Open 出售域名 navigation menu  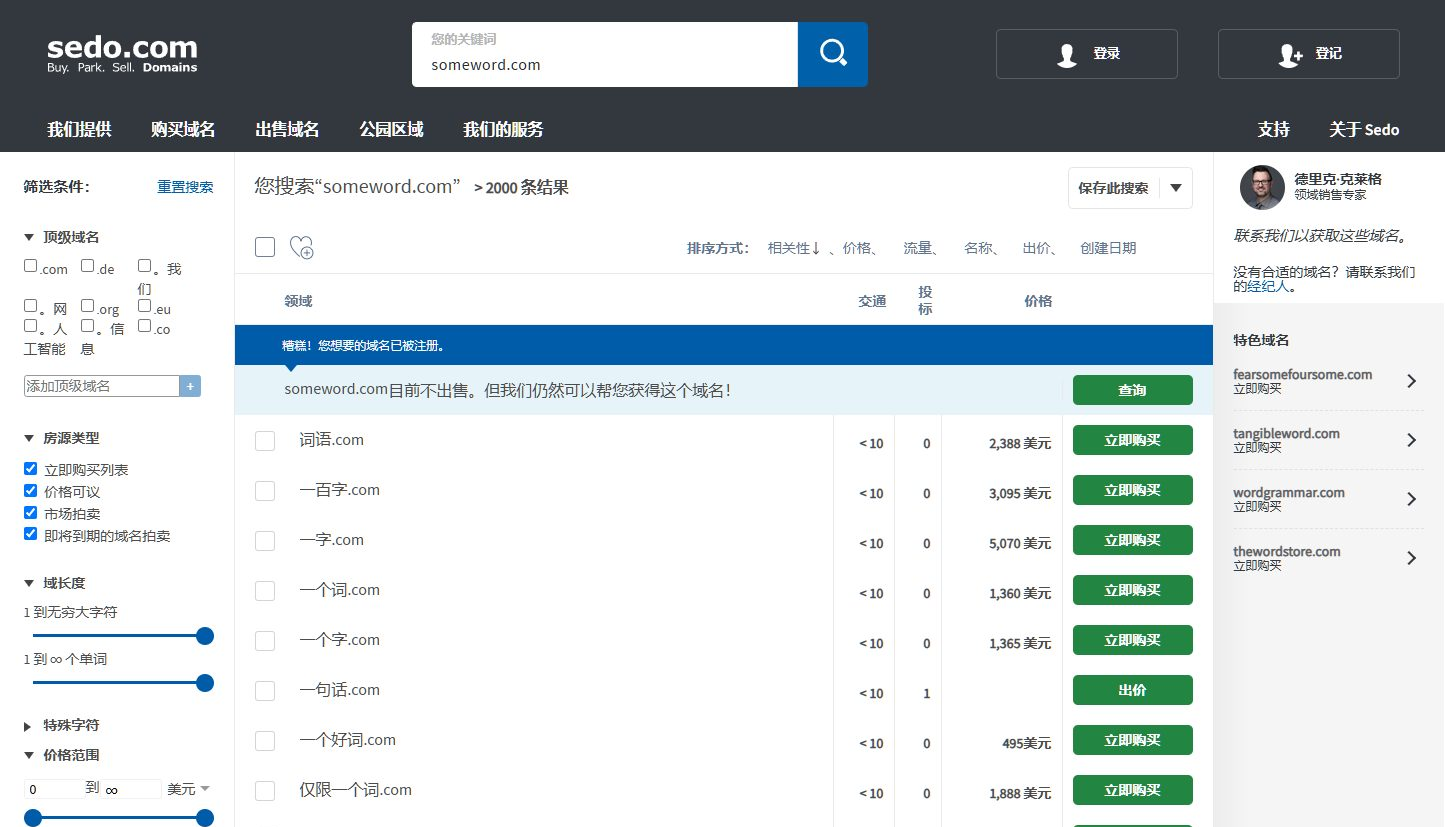pos(287,129)
